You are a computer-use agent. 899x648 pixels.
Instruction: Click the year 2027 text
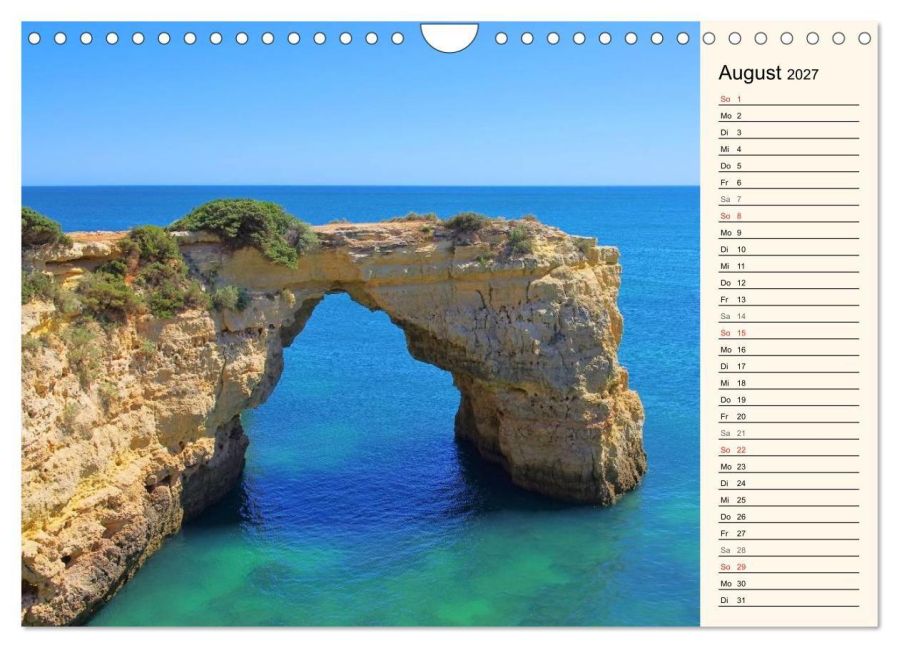tap(803, 75)
